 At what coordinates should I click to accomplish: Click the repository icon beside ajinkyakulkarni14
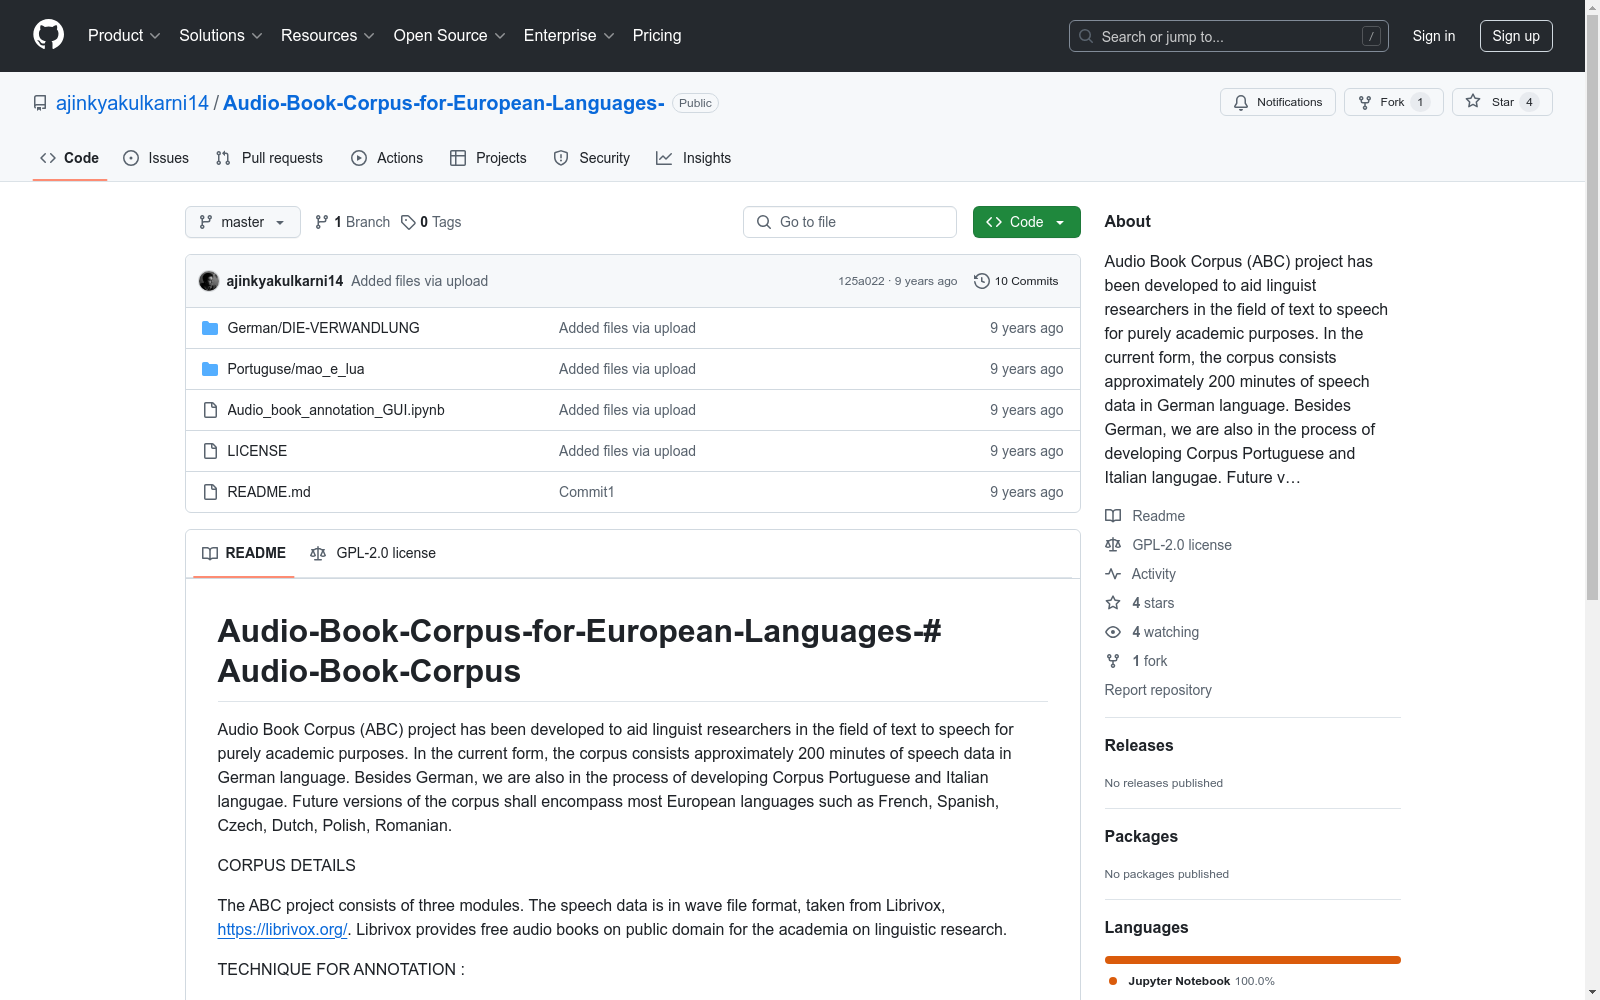40,103
